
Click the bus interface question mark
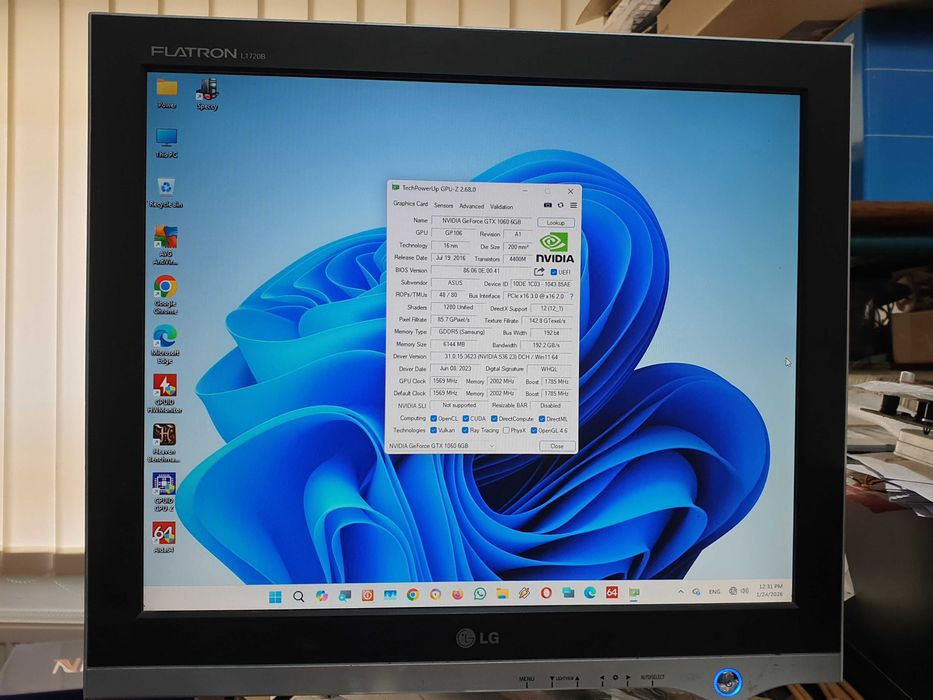click(571, 296)
